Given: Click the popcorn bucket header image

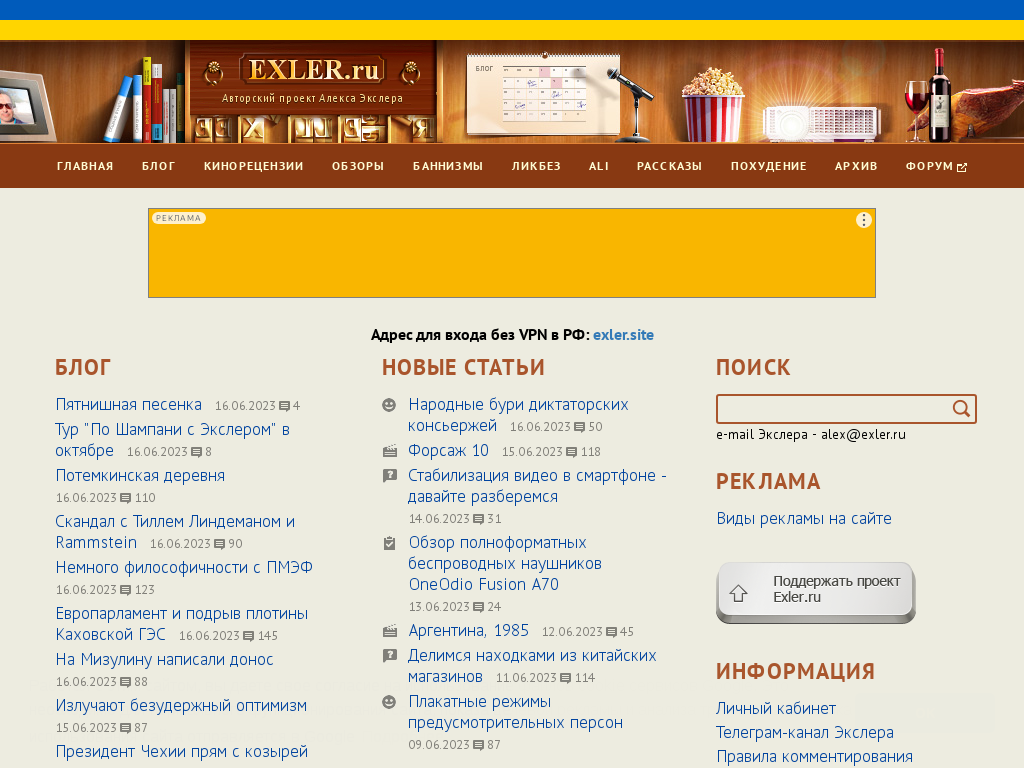Looking at the screenshot, I should pyautogui.click(x=712, y=104).
